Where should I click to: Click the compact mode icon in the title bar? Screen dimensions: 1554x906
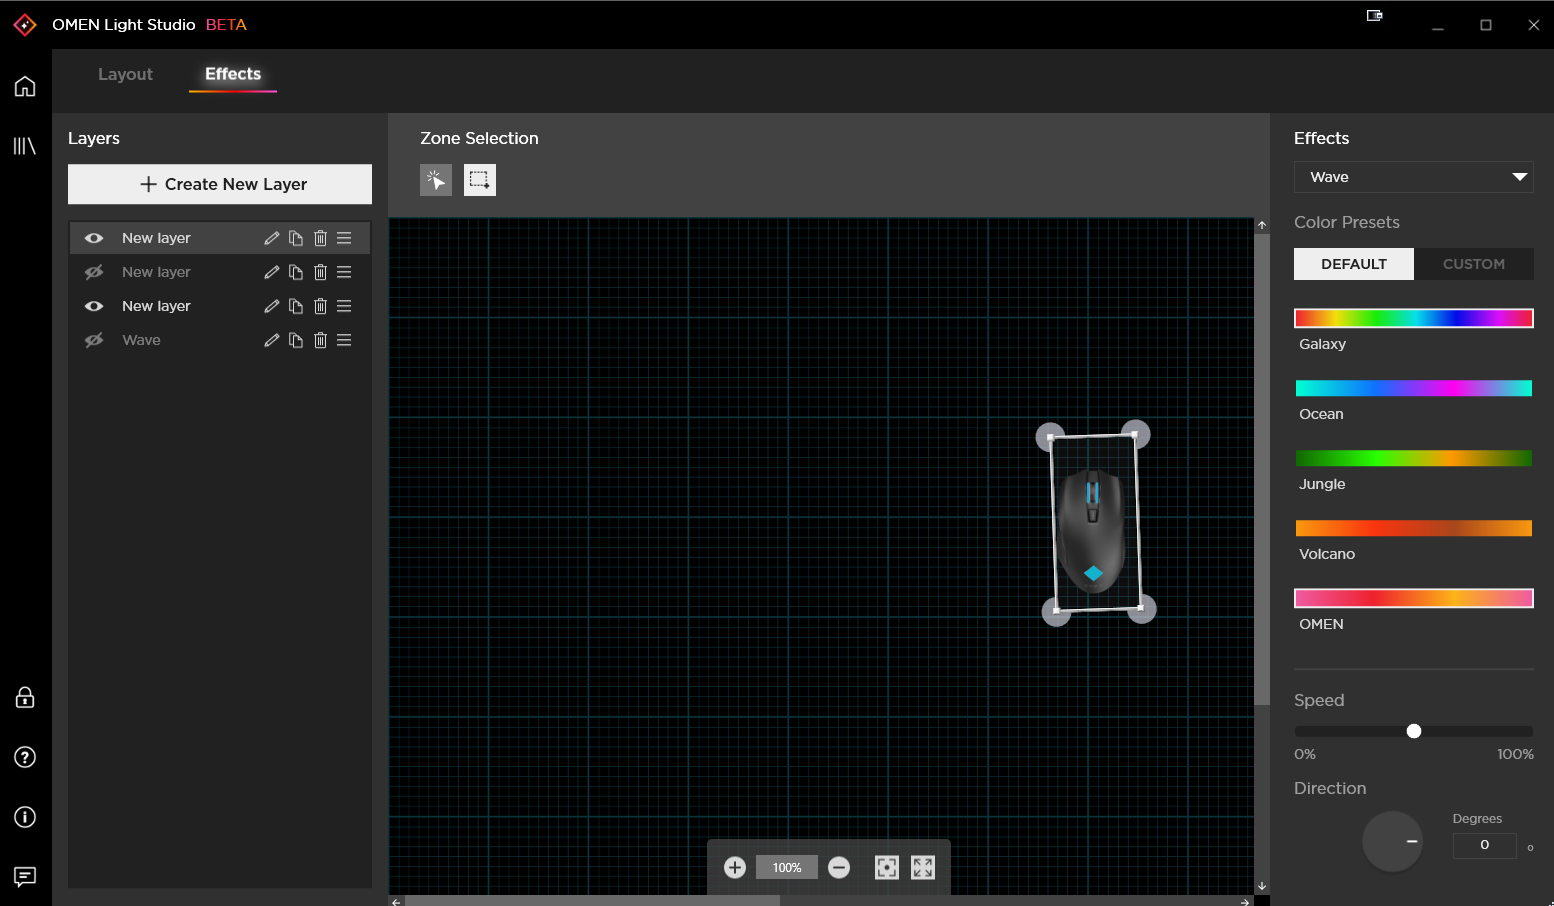(1375, 15)
